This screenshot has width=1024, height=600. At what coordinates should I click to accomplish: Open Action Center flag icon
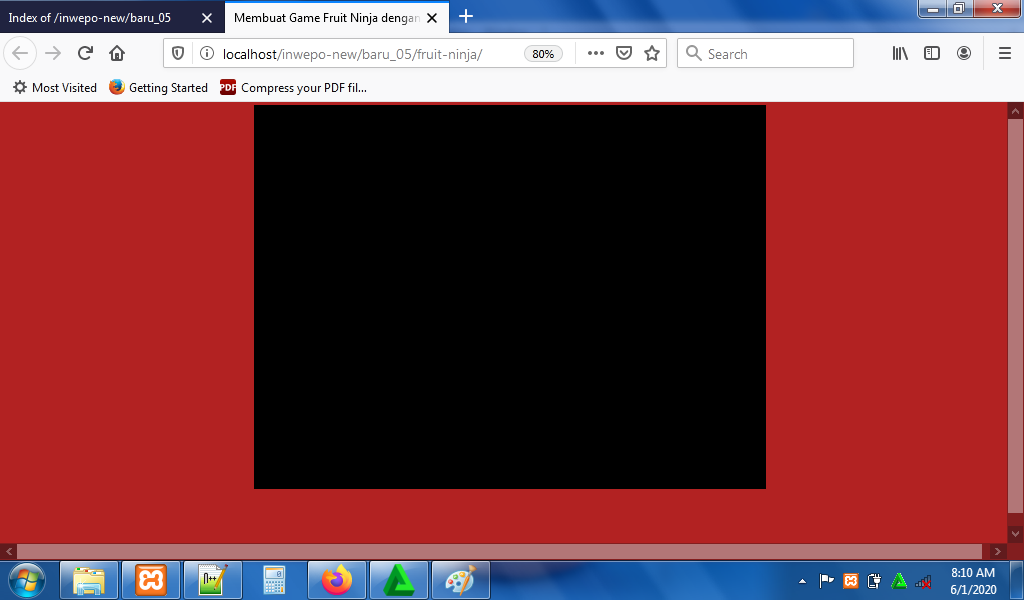point(826,580)
